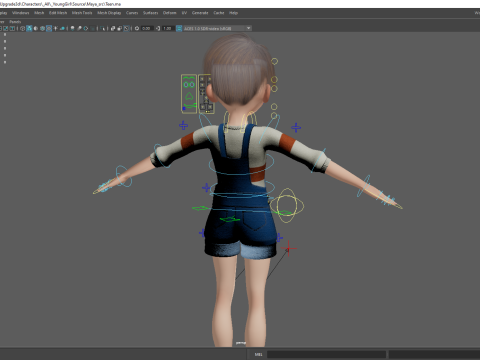Select the green eyes control in face panel
This screenshot has width=480, height=360.
[x=189, y=85]
